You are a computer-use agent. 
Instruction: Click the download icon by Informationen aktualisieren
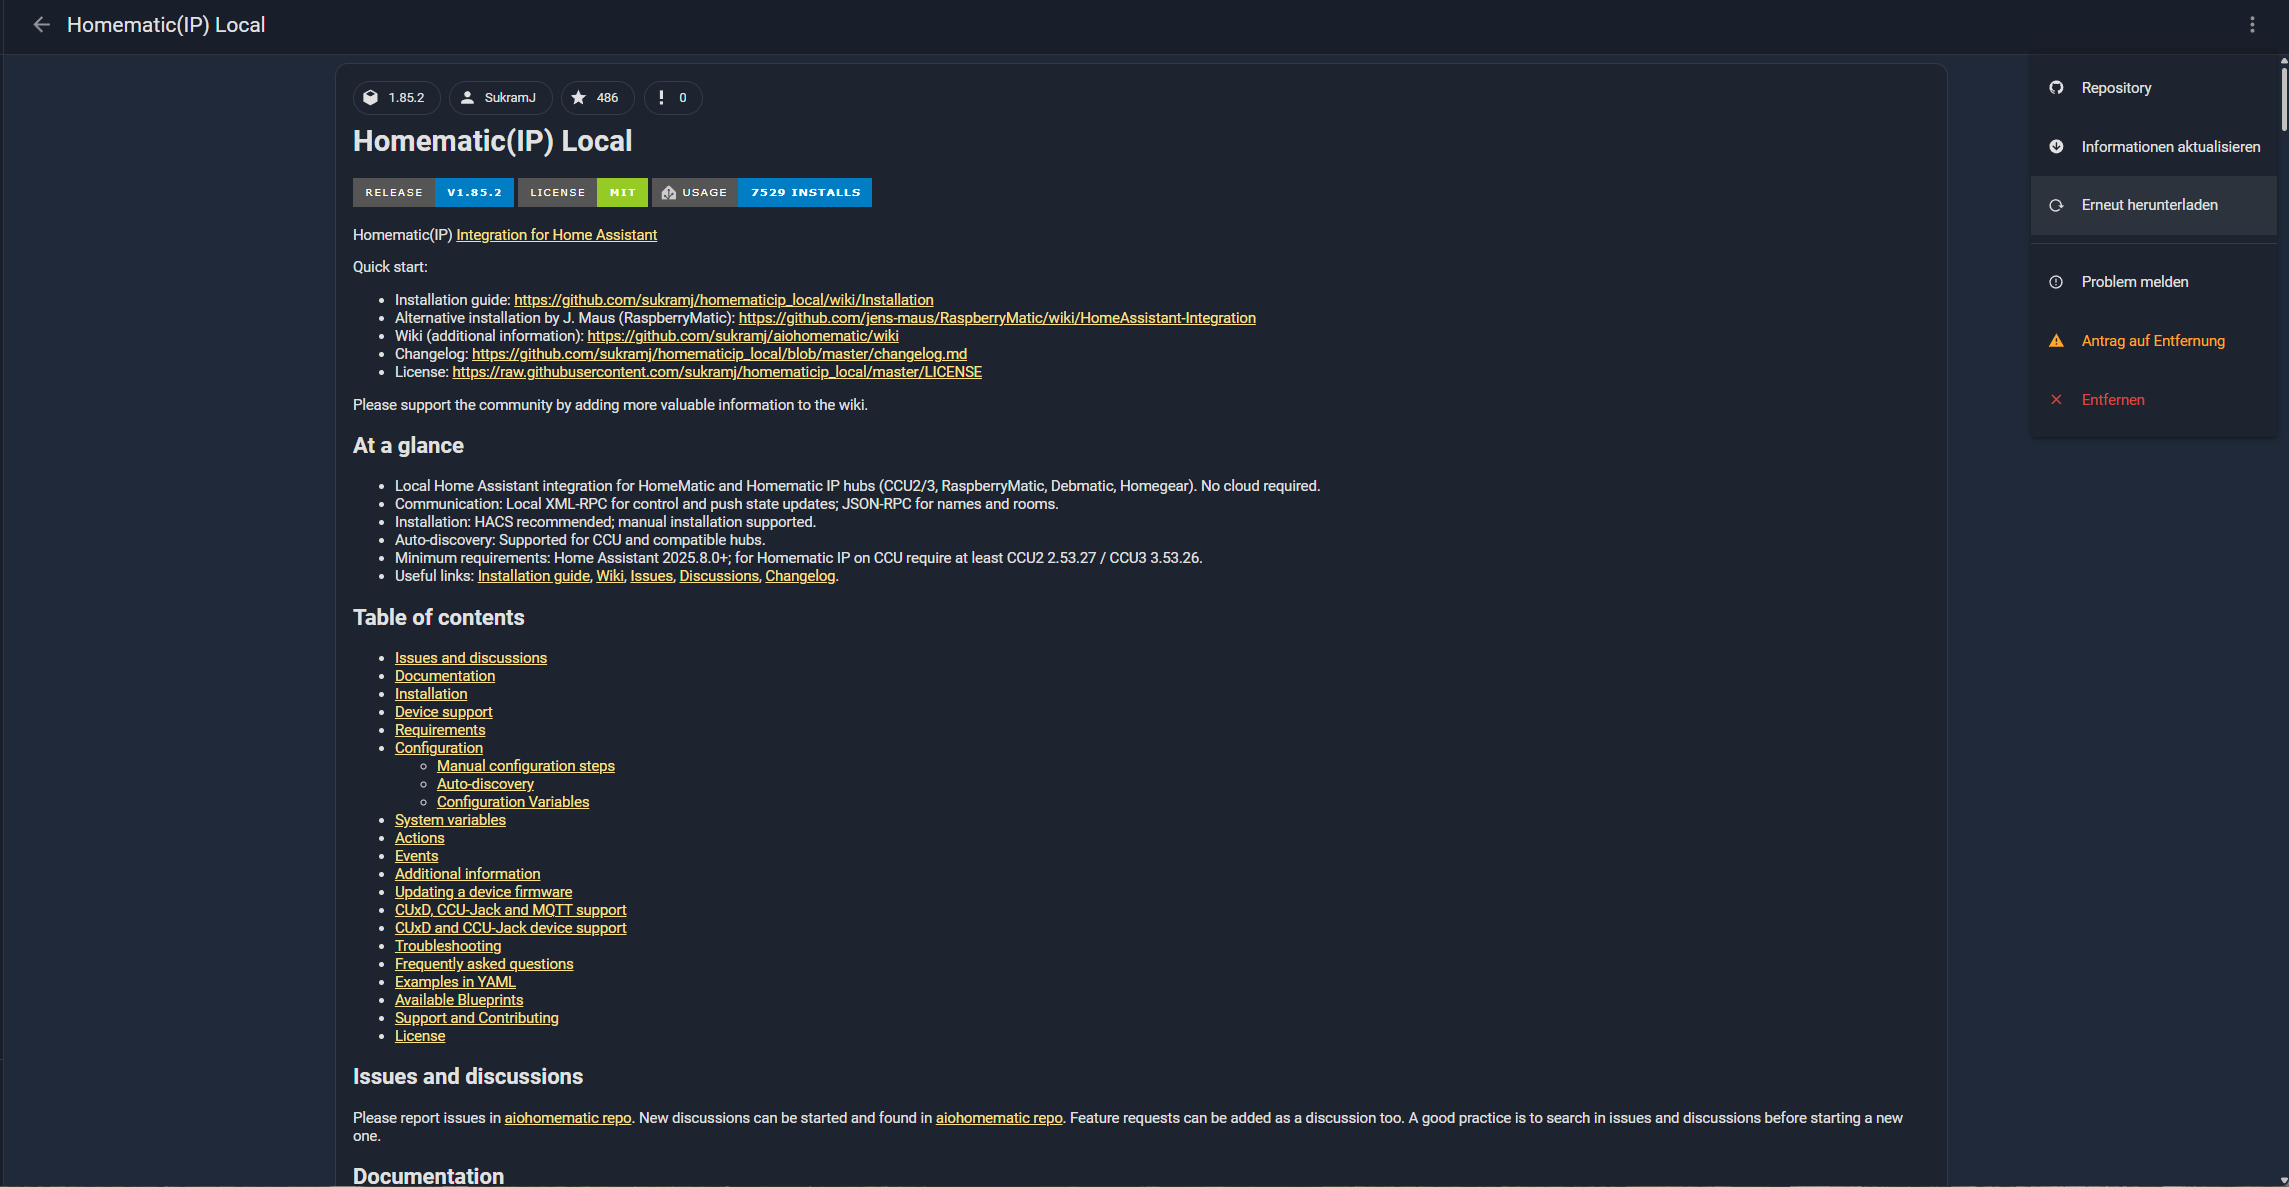(2056, 147)
